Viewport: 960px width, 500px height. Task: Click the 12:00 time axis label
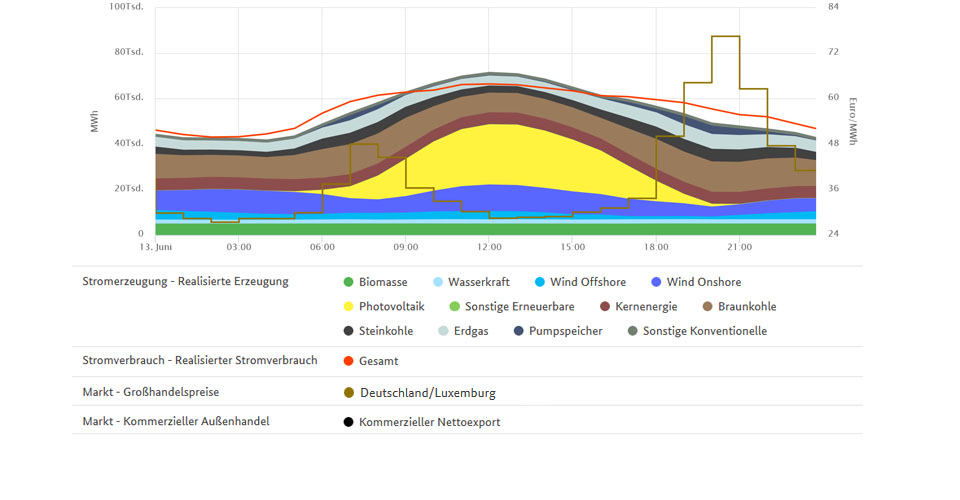coord(489,246)
